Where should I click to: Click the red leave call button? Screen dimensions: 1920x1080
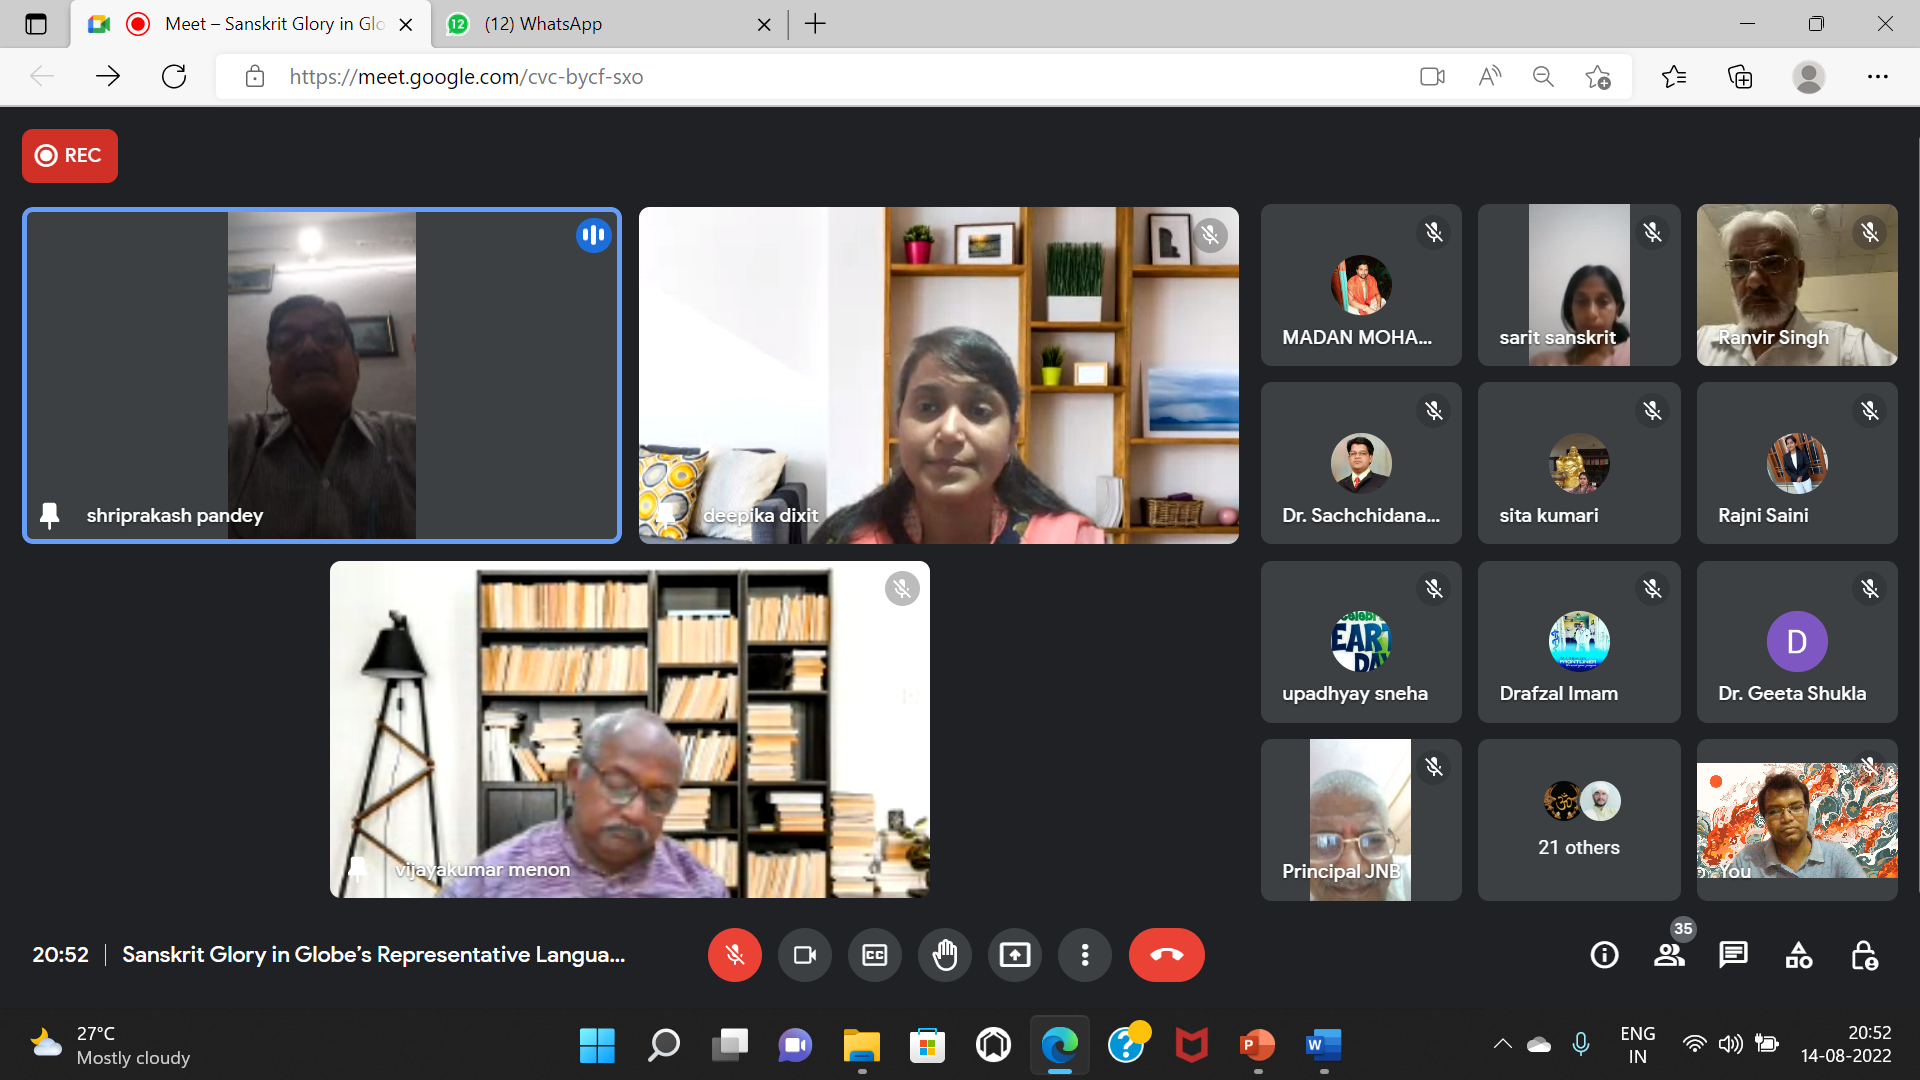[1166, 955]
